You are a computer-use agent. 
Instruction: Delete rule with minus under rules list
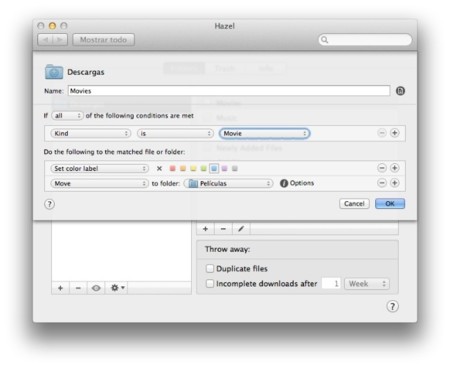click(223, 229)
